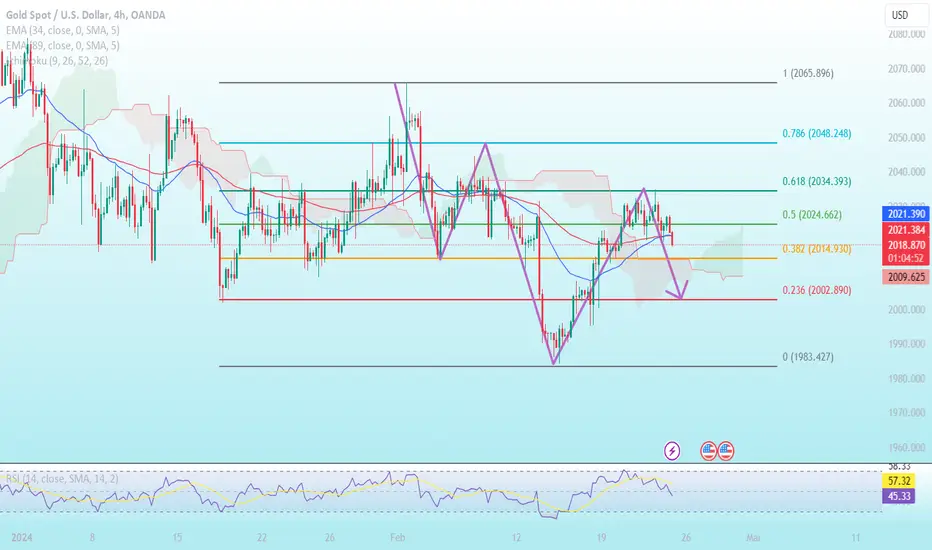Click the 15 date on time axis
Image resolution: width=932 pixels, height=550 pixels.
[x=177, y=538]
